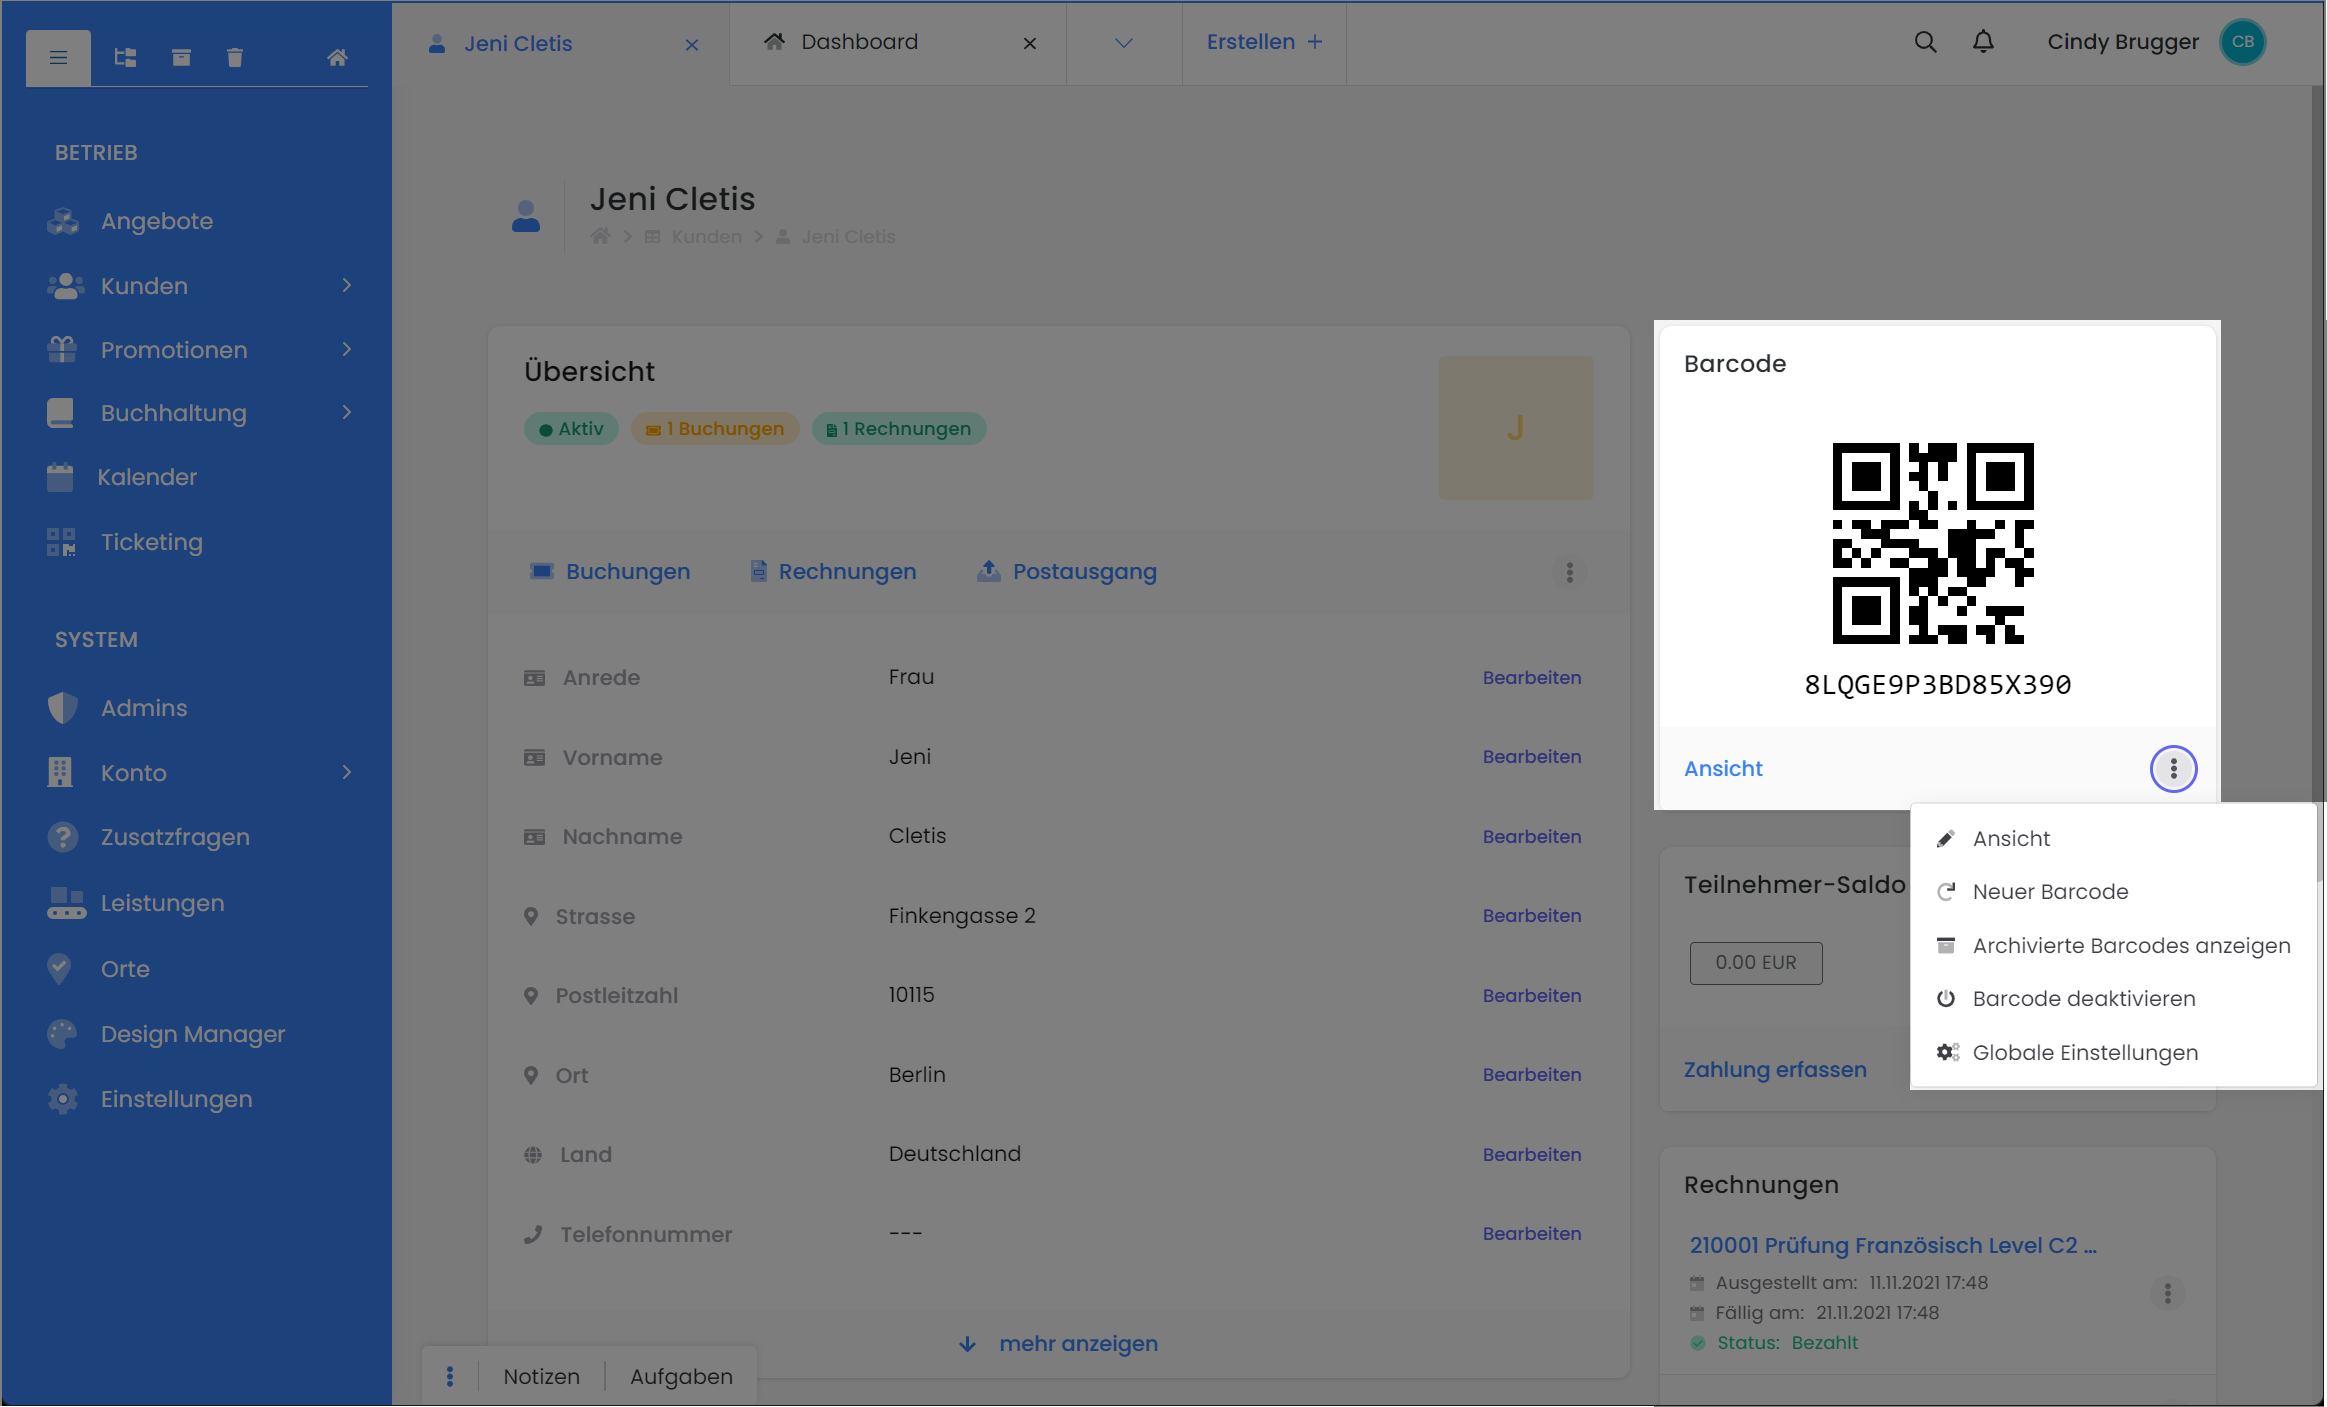Click the home icon in sidebar toolbar

coord(337,58)
